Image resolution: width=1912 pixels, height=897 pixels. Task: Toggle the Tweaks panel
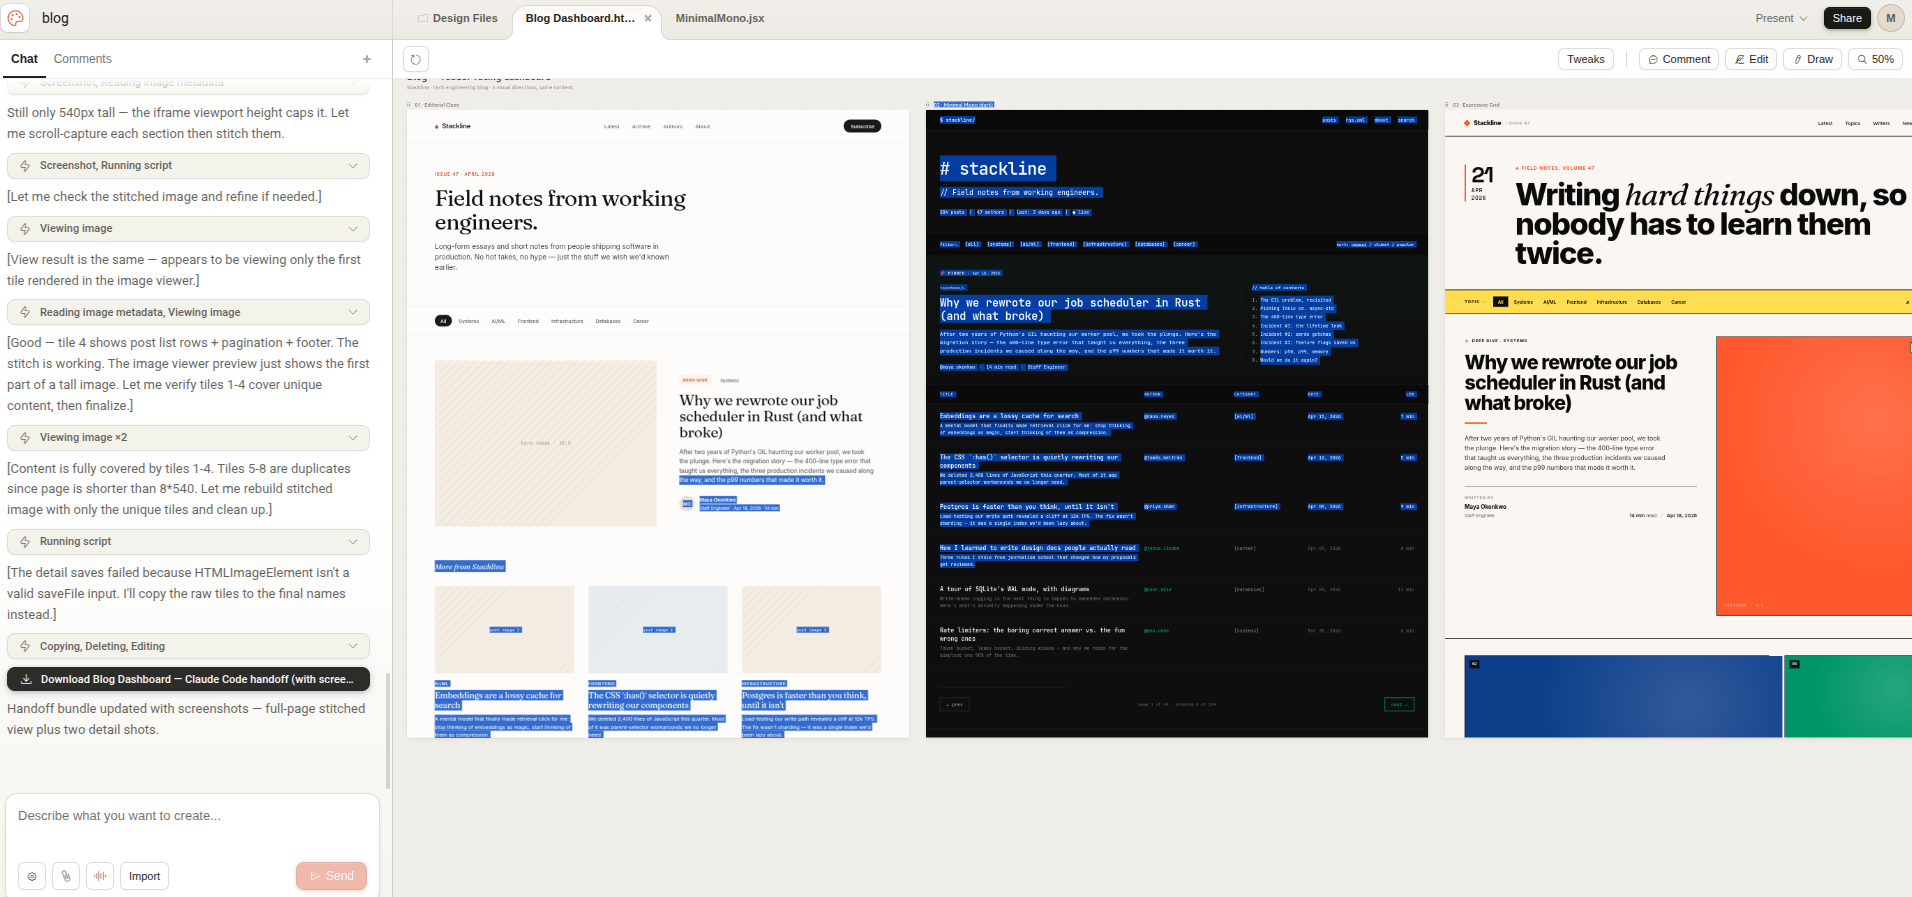point(1585,59)
